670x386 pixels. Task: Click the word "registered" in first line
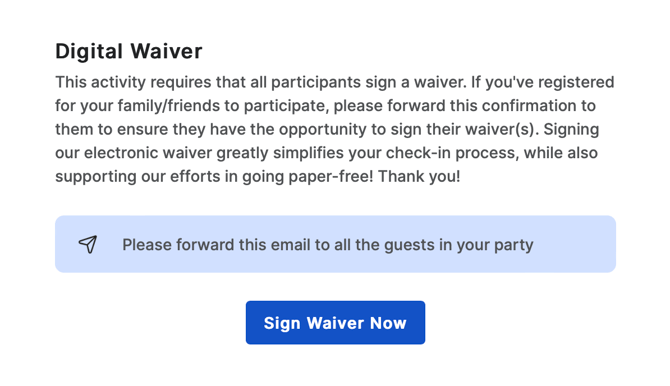[x=576, y=83]
